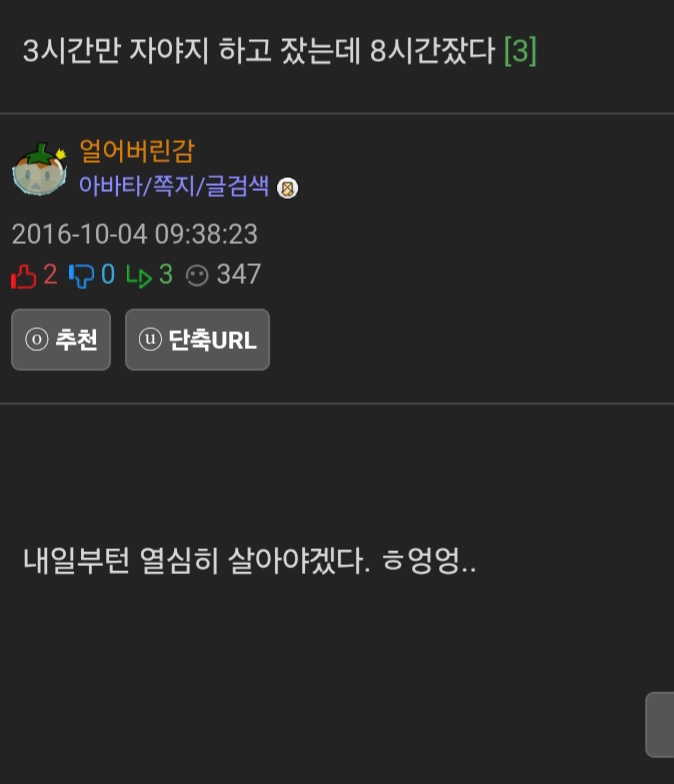Image resolution: width=674 pixels, height=784 pixels.
Task: Click the recommendation count number 2
Action: coord(50,274)
